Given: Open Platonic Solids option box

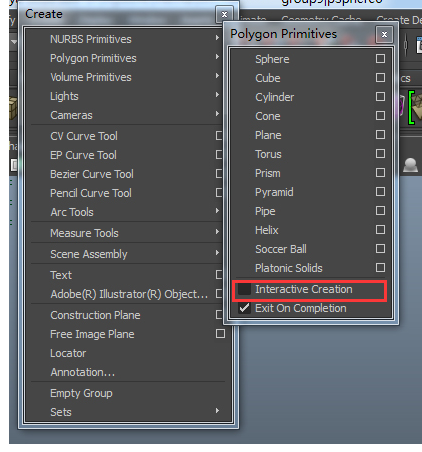Looking at the screenshot, I should (x=380, y=268).
